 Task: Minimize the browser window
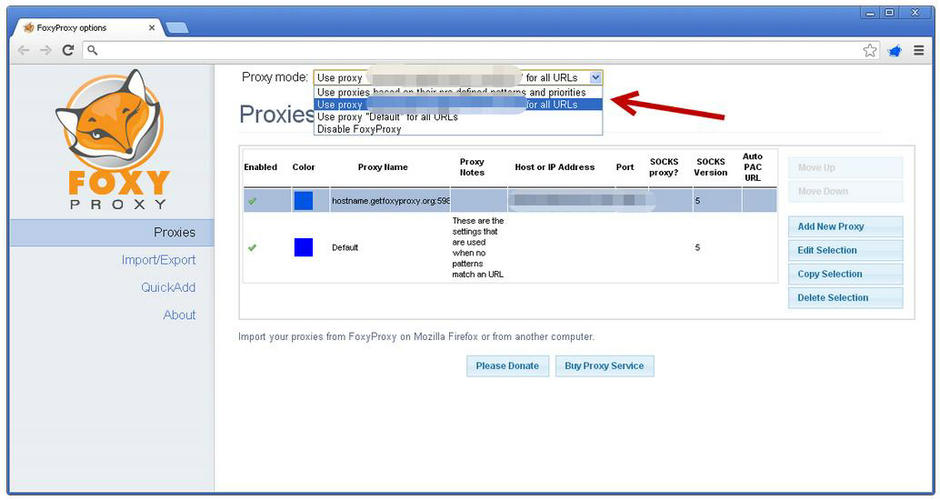[870, 12]
